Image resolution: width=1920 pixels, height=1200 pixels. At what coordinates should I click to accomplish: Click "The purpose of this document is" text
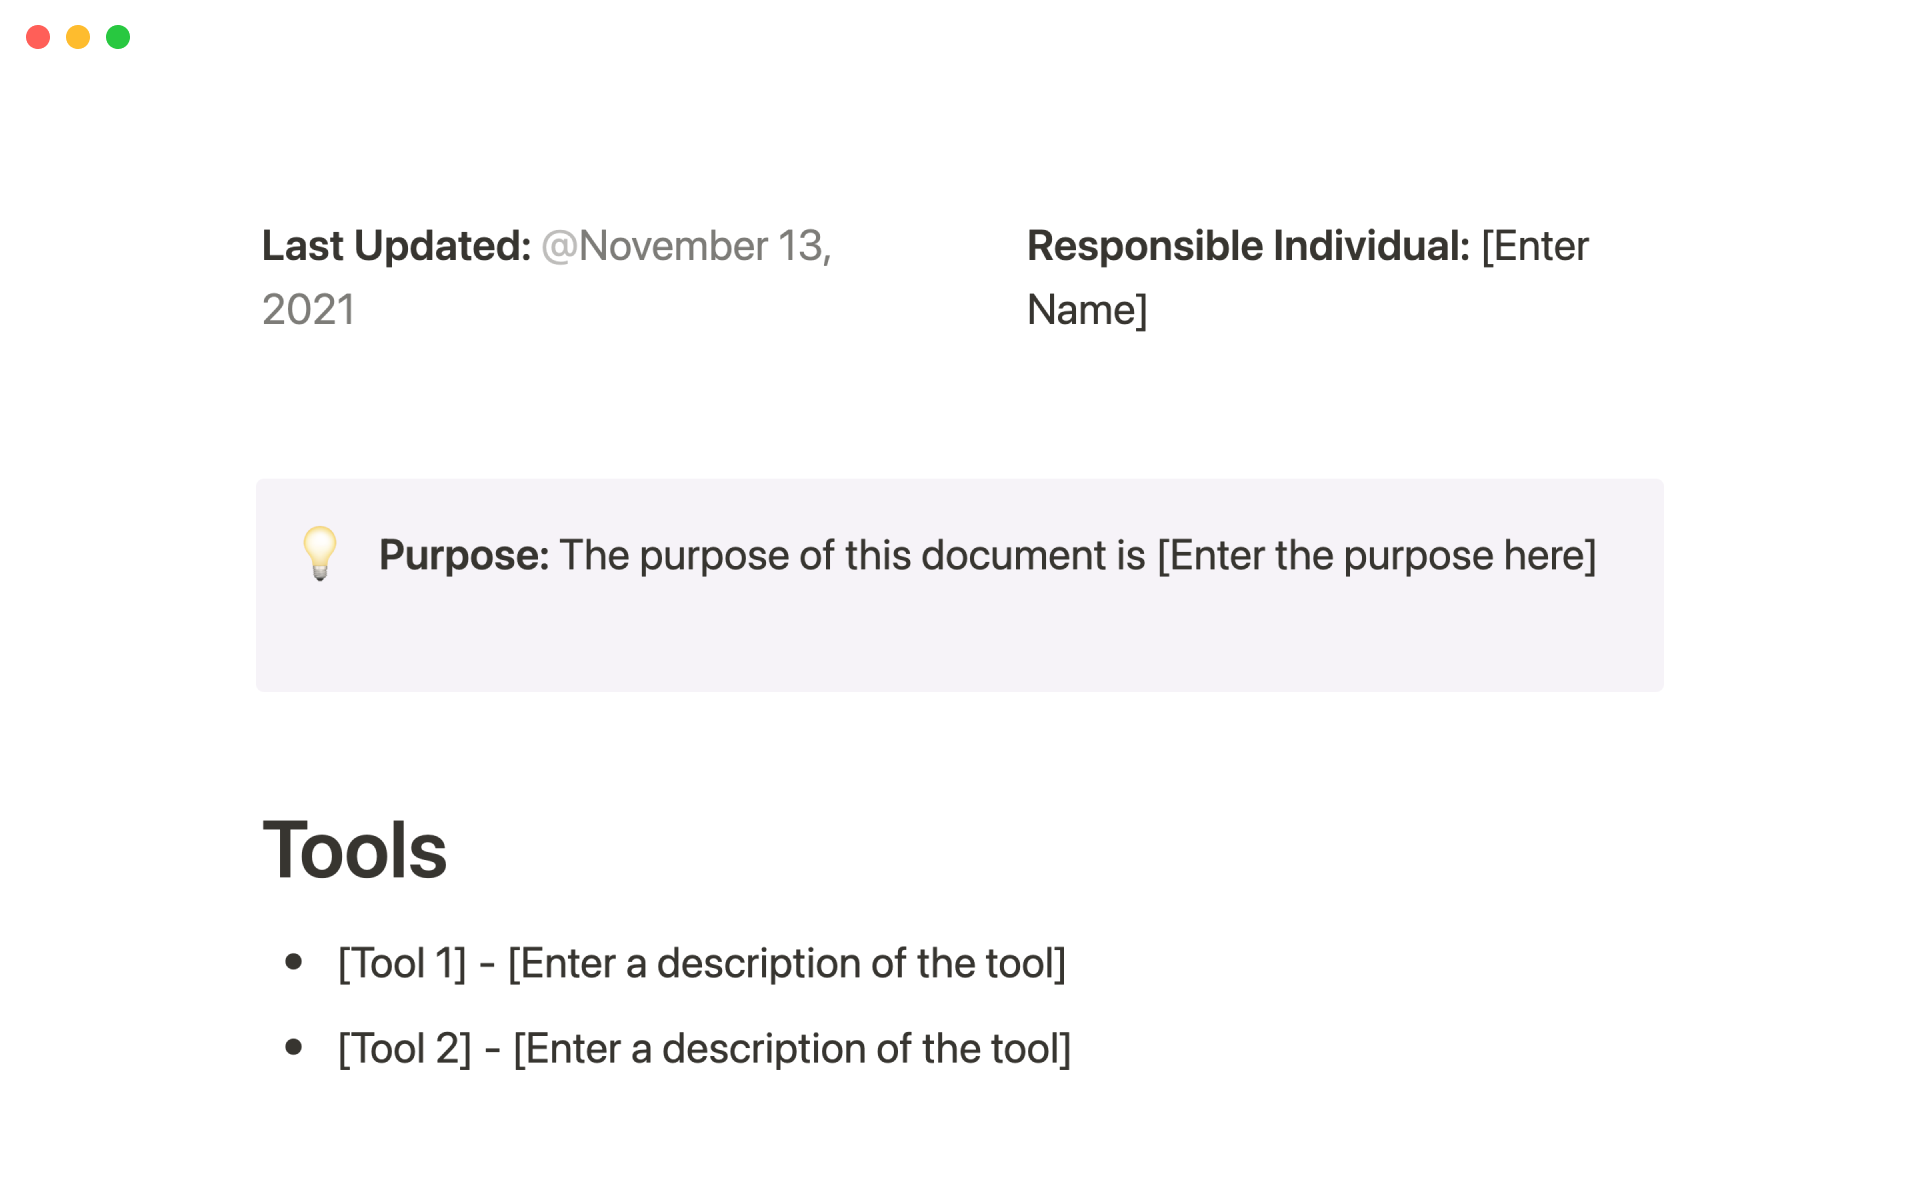(x=852, y=556)
